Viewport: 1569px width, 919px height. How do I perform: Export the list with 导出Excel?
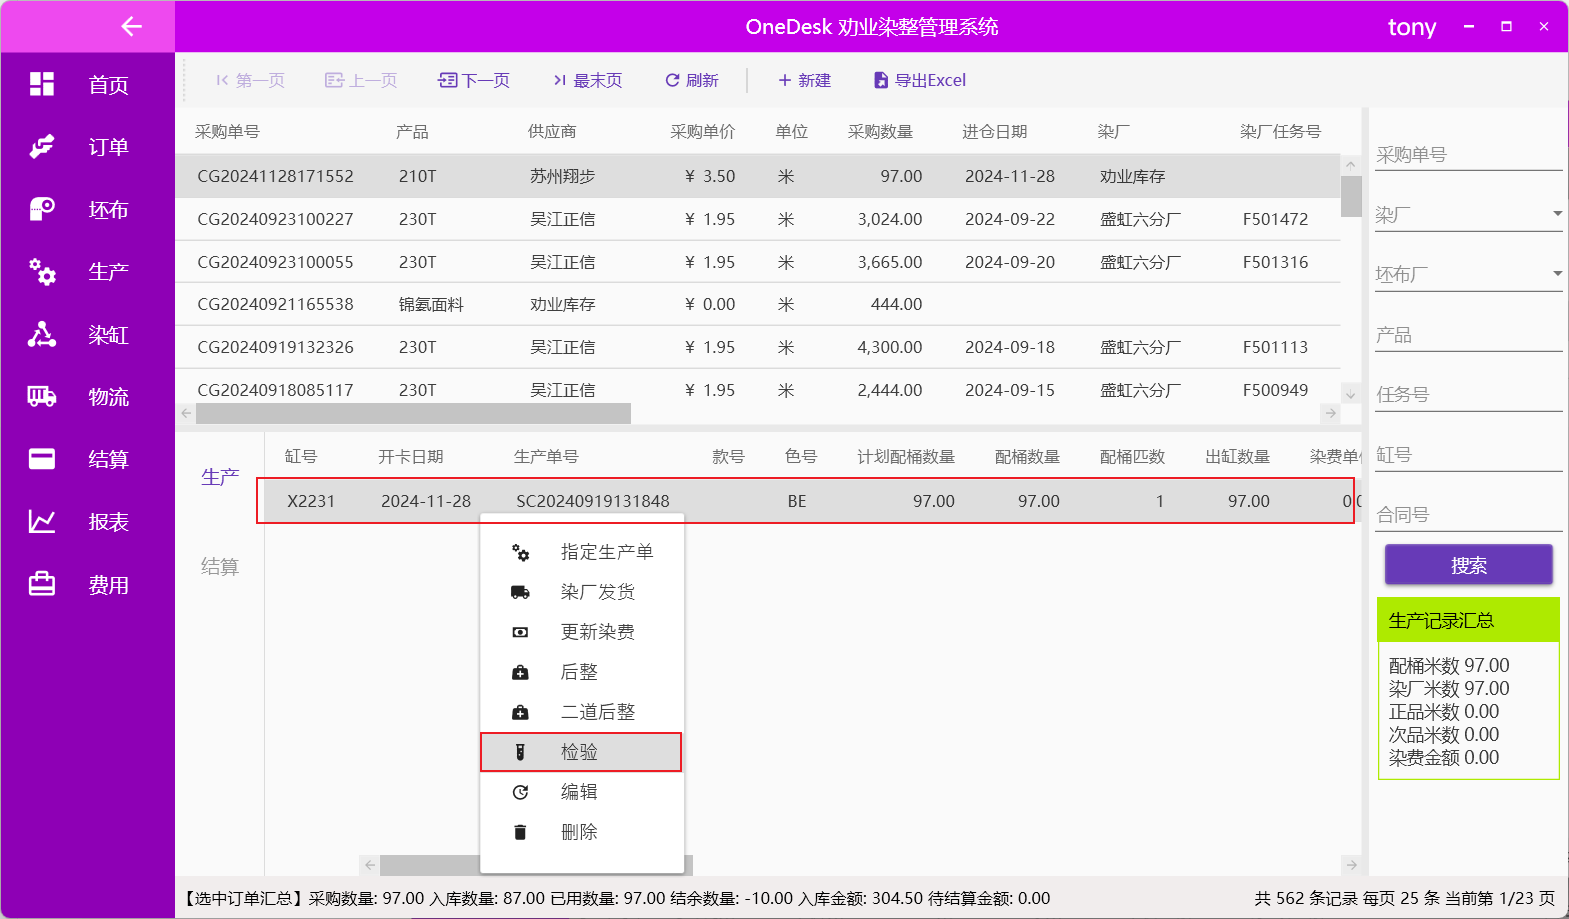[x=920, y=80]
